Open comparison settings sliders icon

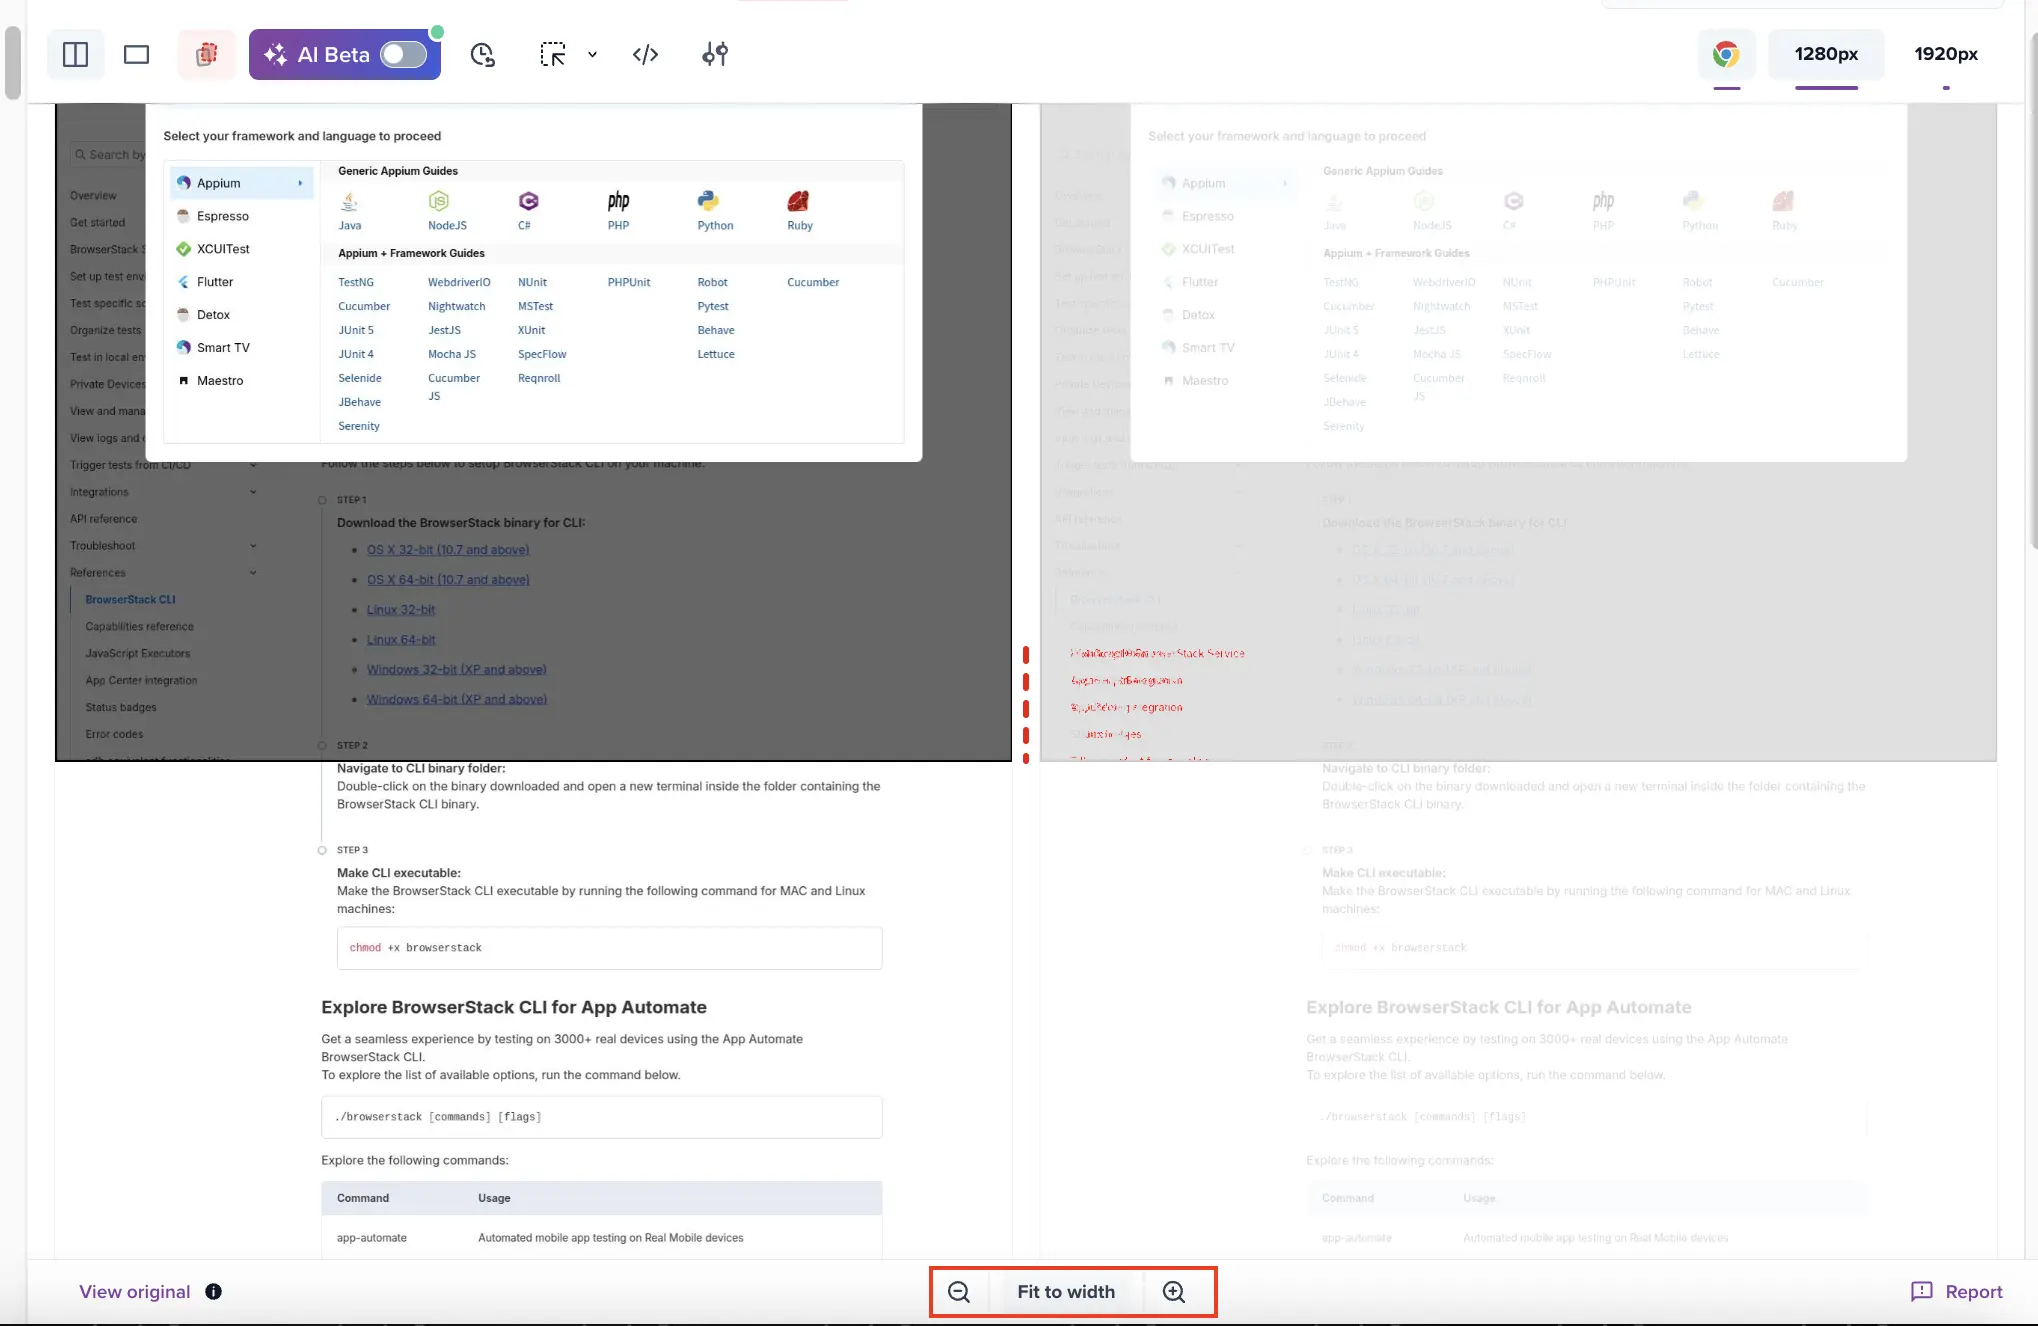pos(715,54)
